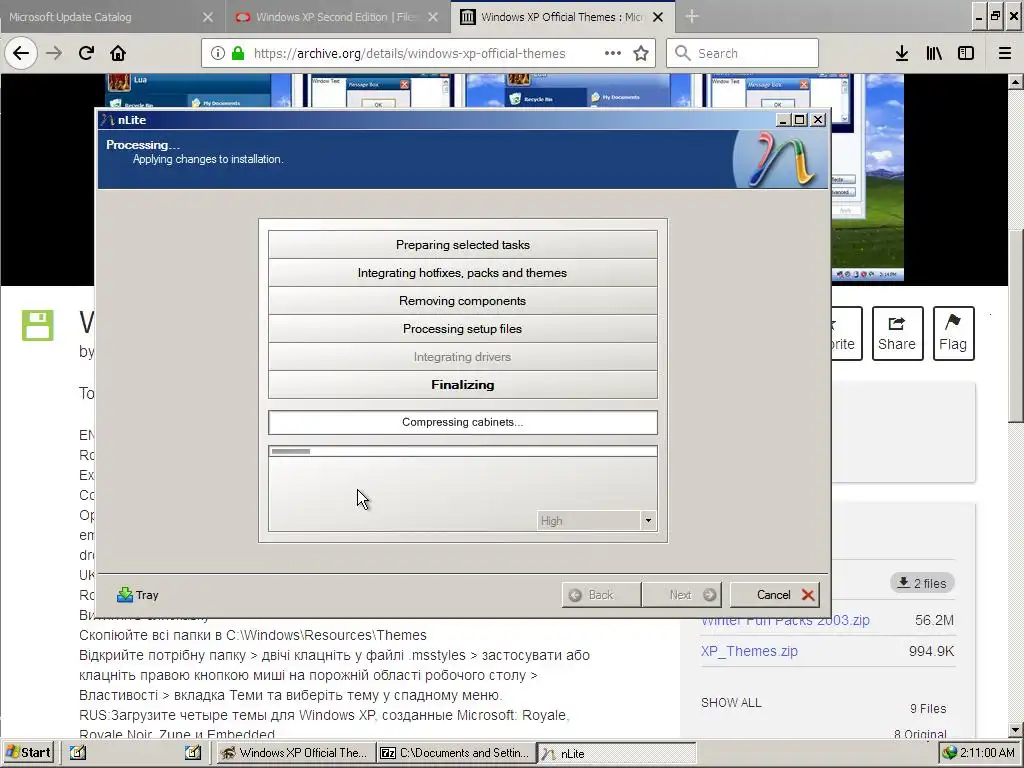Click the nLite compression progress bar
The image size is (1024, 768).
click(x=462, y=451)
